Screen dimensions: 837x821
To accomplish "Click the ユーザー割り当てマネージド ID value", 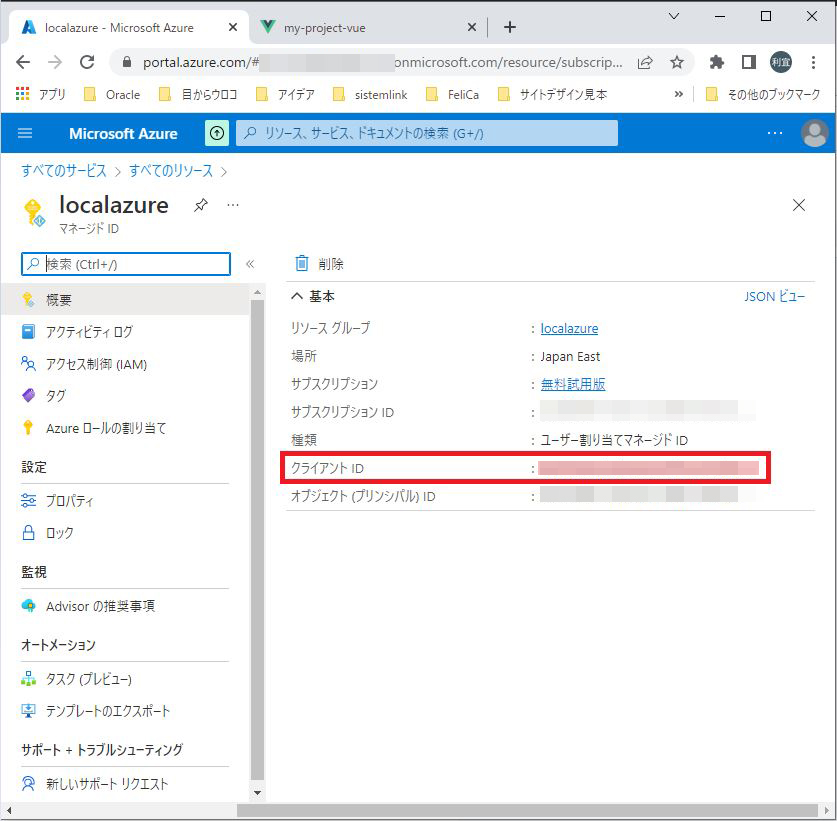I will pyautogui.click(x=614, y=440).
